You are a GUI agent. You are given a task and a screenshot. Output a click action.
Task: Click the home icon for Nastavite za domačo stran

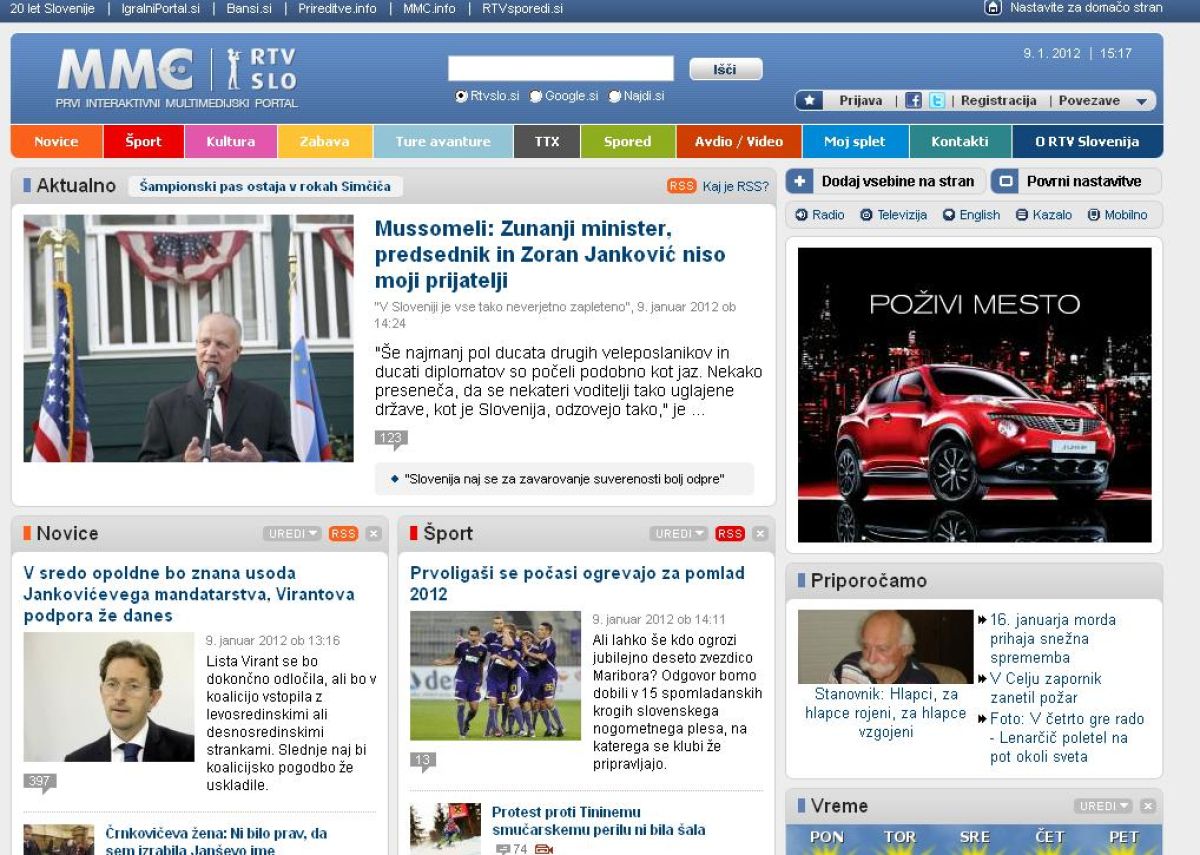coord(993,8)
